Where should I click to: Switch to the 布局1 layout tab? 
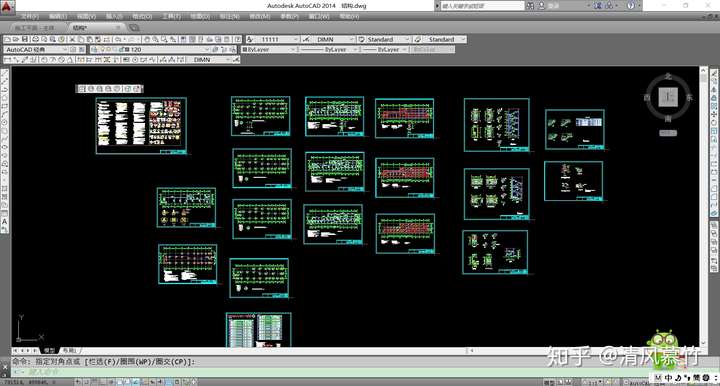pos(70,350)
